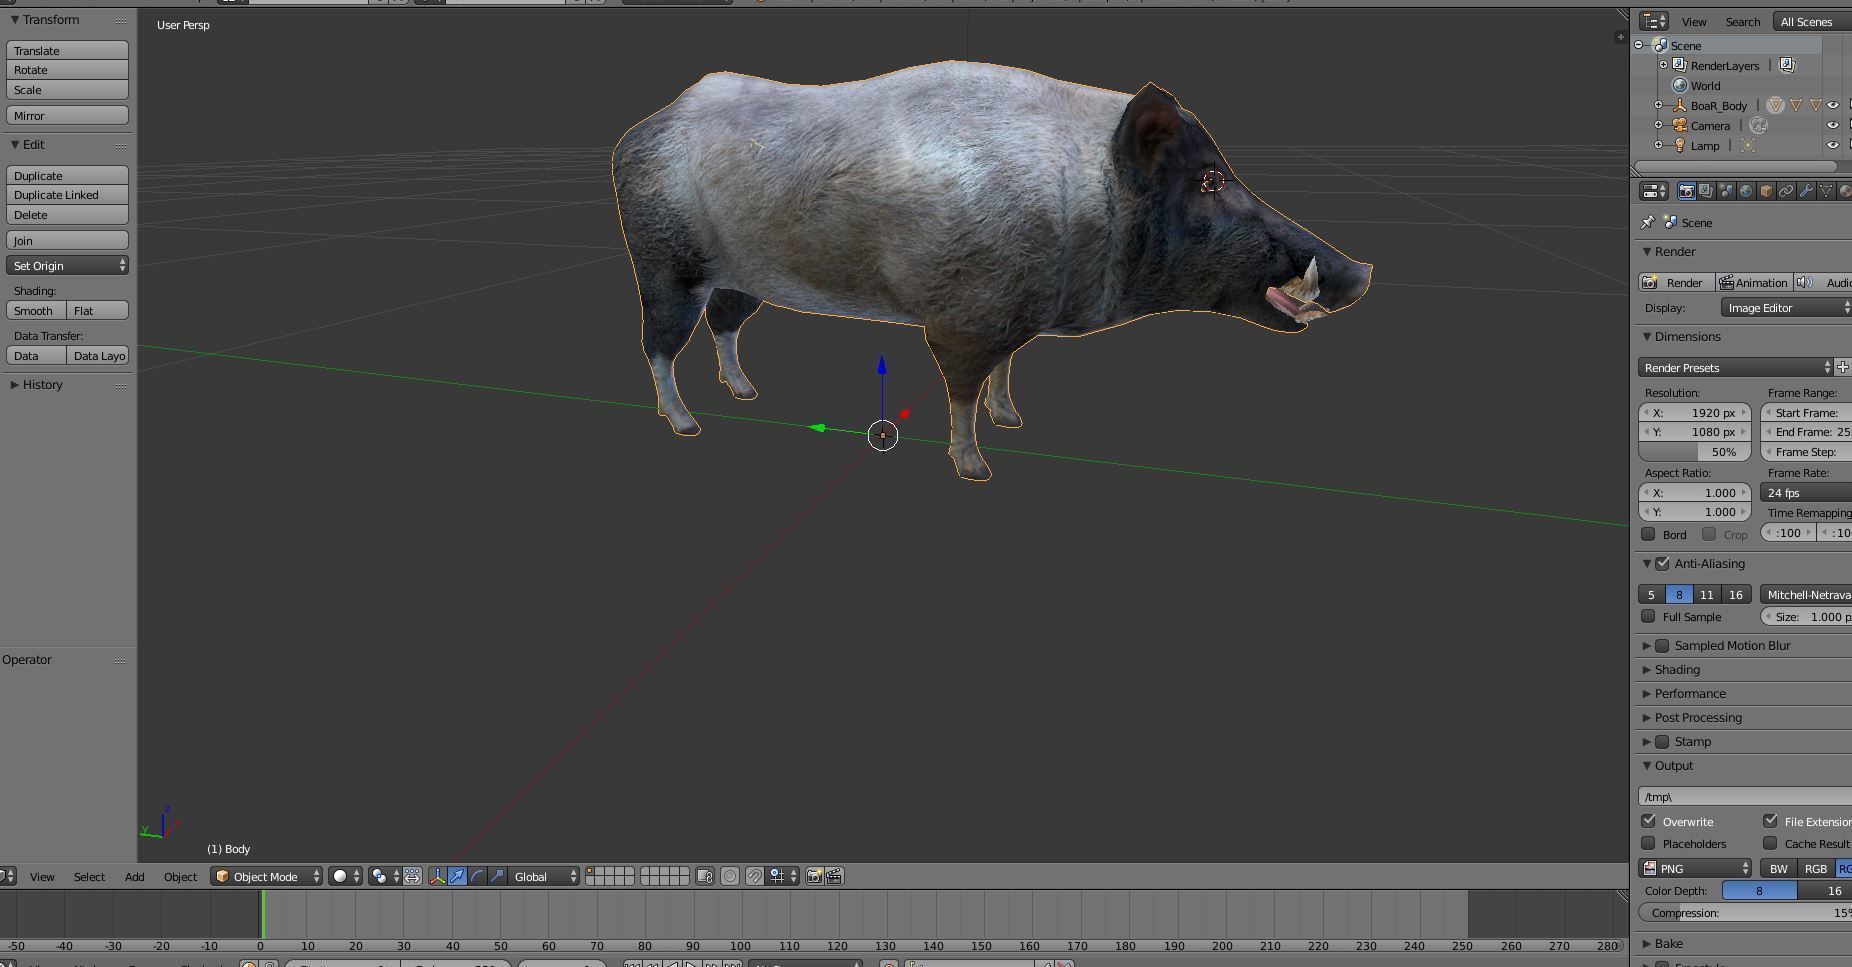Click the OpenGL render animation clapper icon
This screenshot has width=1852, height=967.
835,876
